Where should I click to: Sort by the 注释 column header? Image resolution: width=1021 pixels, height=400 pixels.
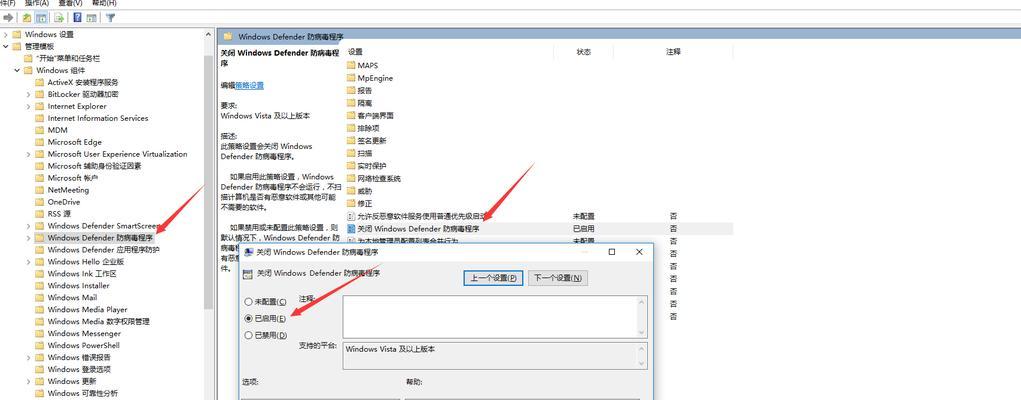coord(673,51)
